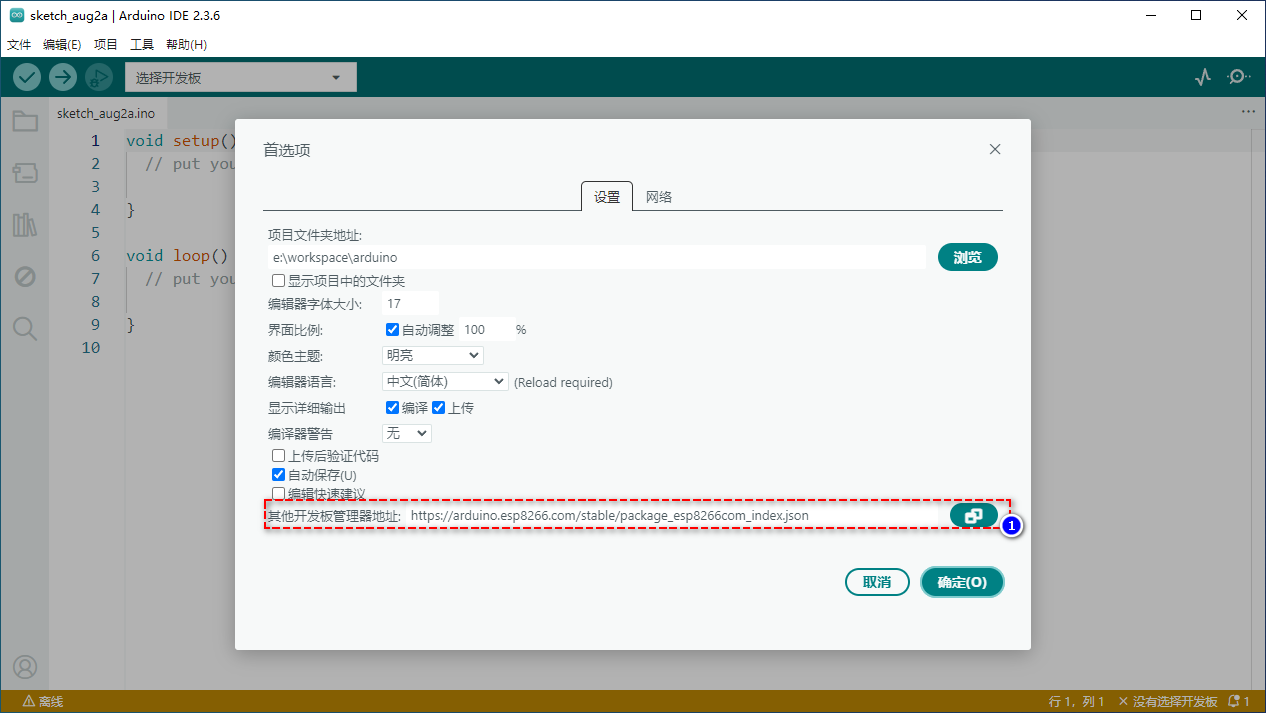Click the Upload arrow button
This screenshot has width=1266, height=713.
[63, 77]
